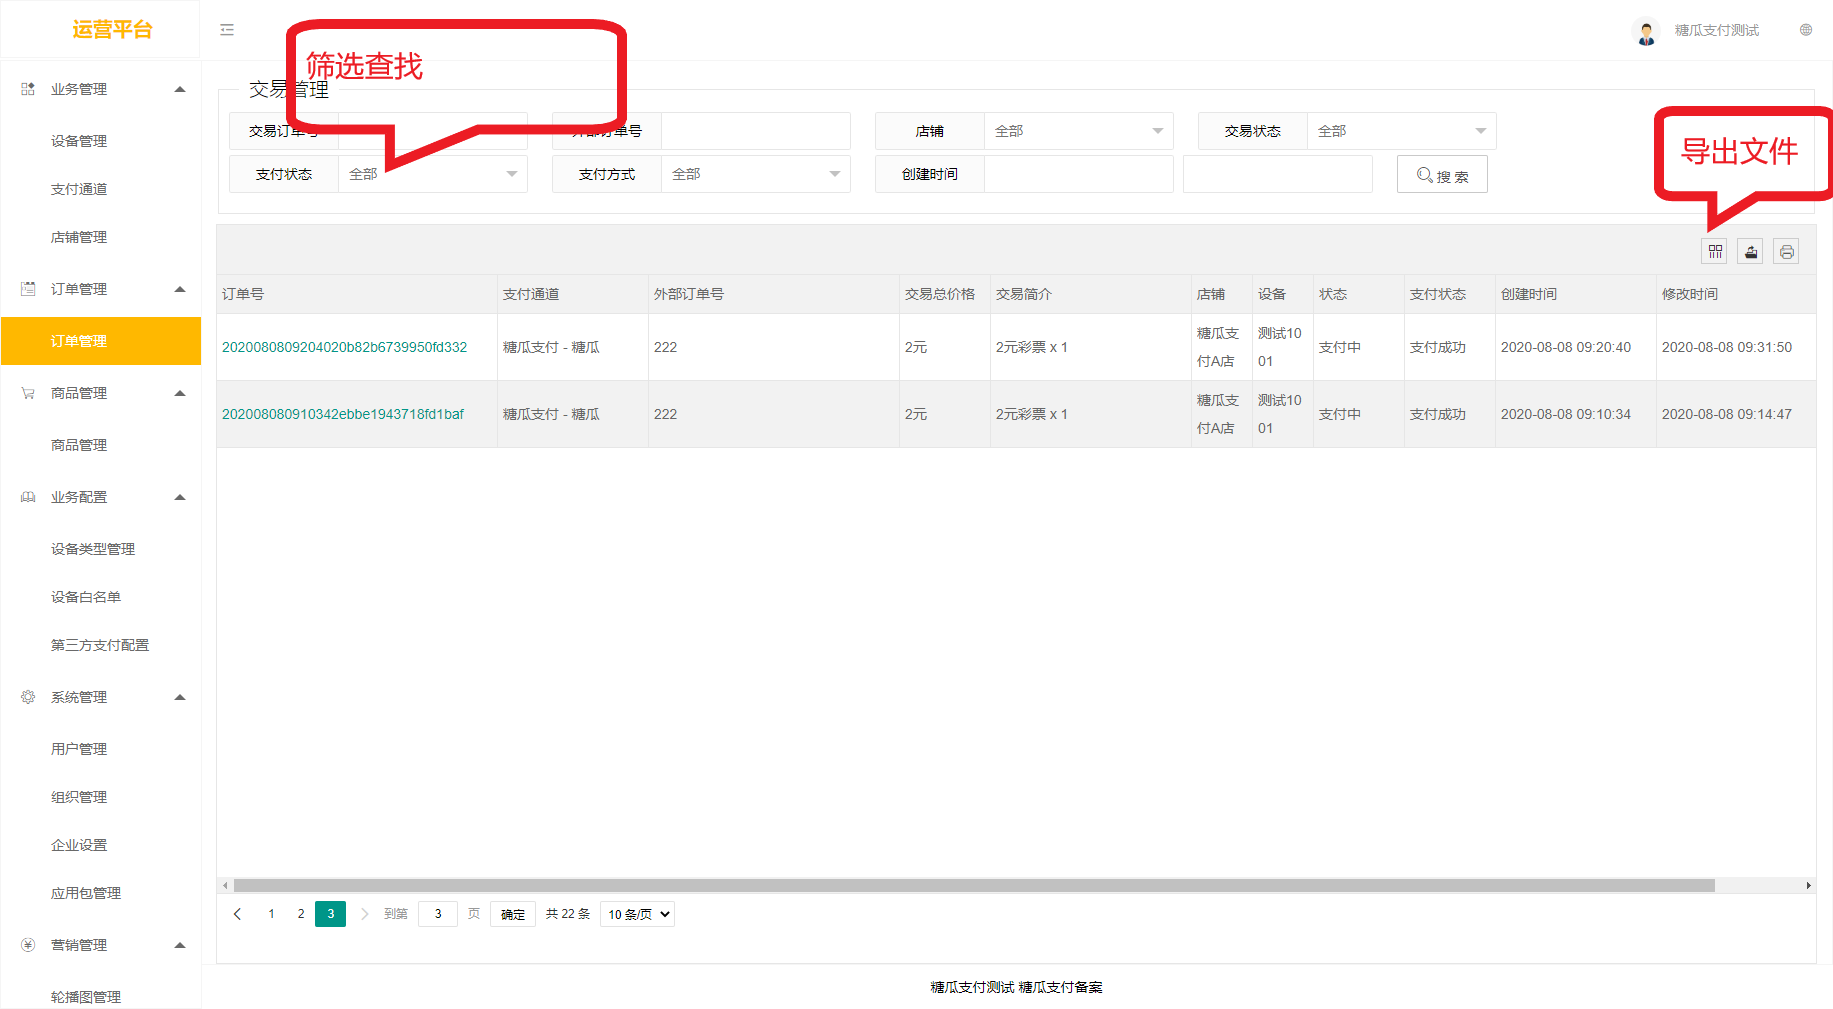Image resolution: width=1833 pixels, height=1009 pixels.
Task: Open 设备管理 in sidebar
Action: pyautogui.click(x=79, y=141)
